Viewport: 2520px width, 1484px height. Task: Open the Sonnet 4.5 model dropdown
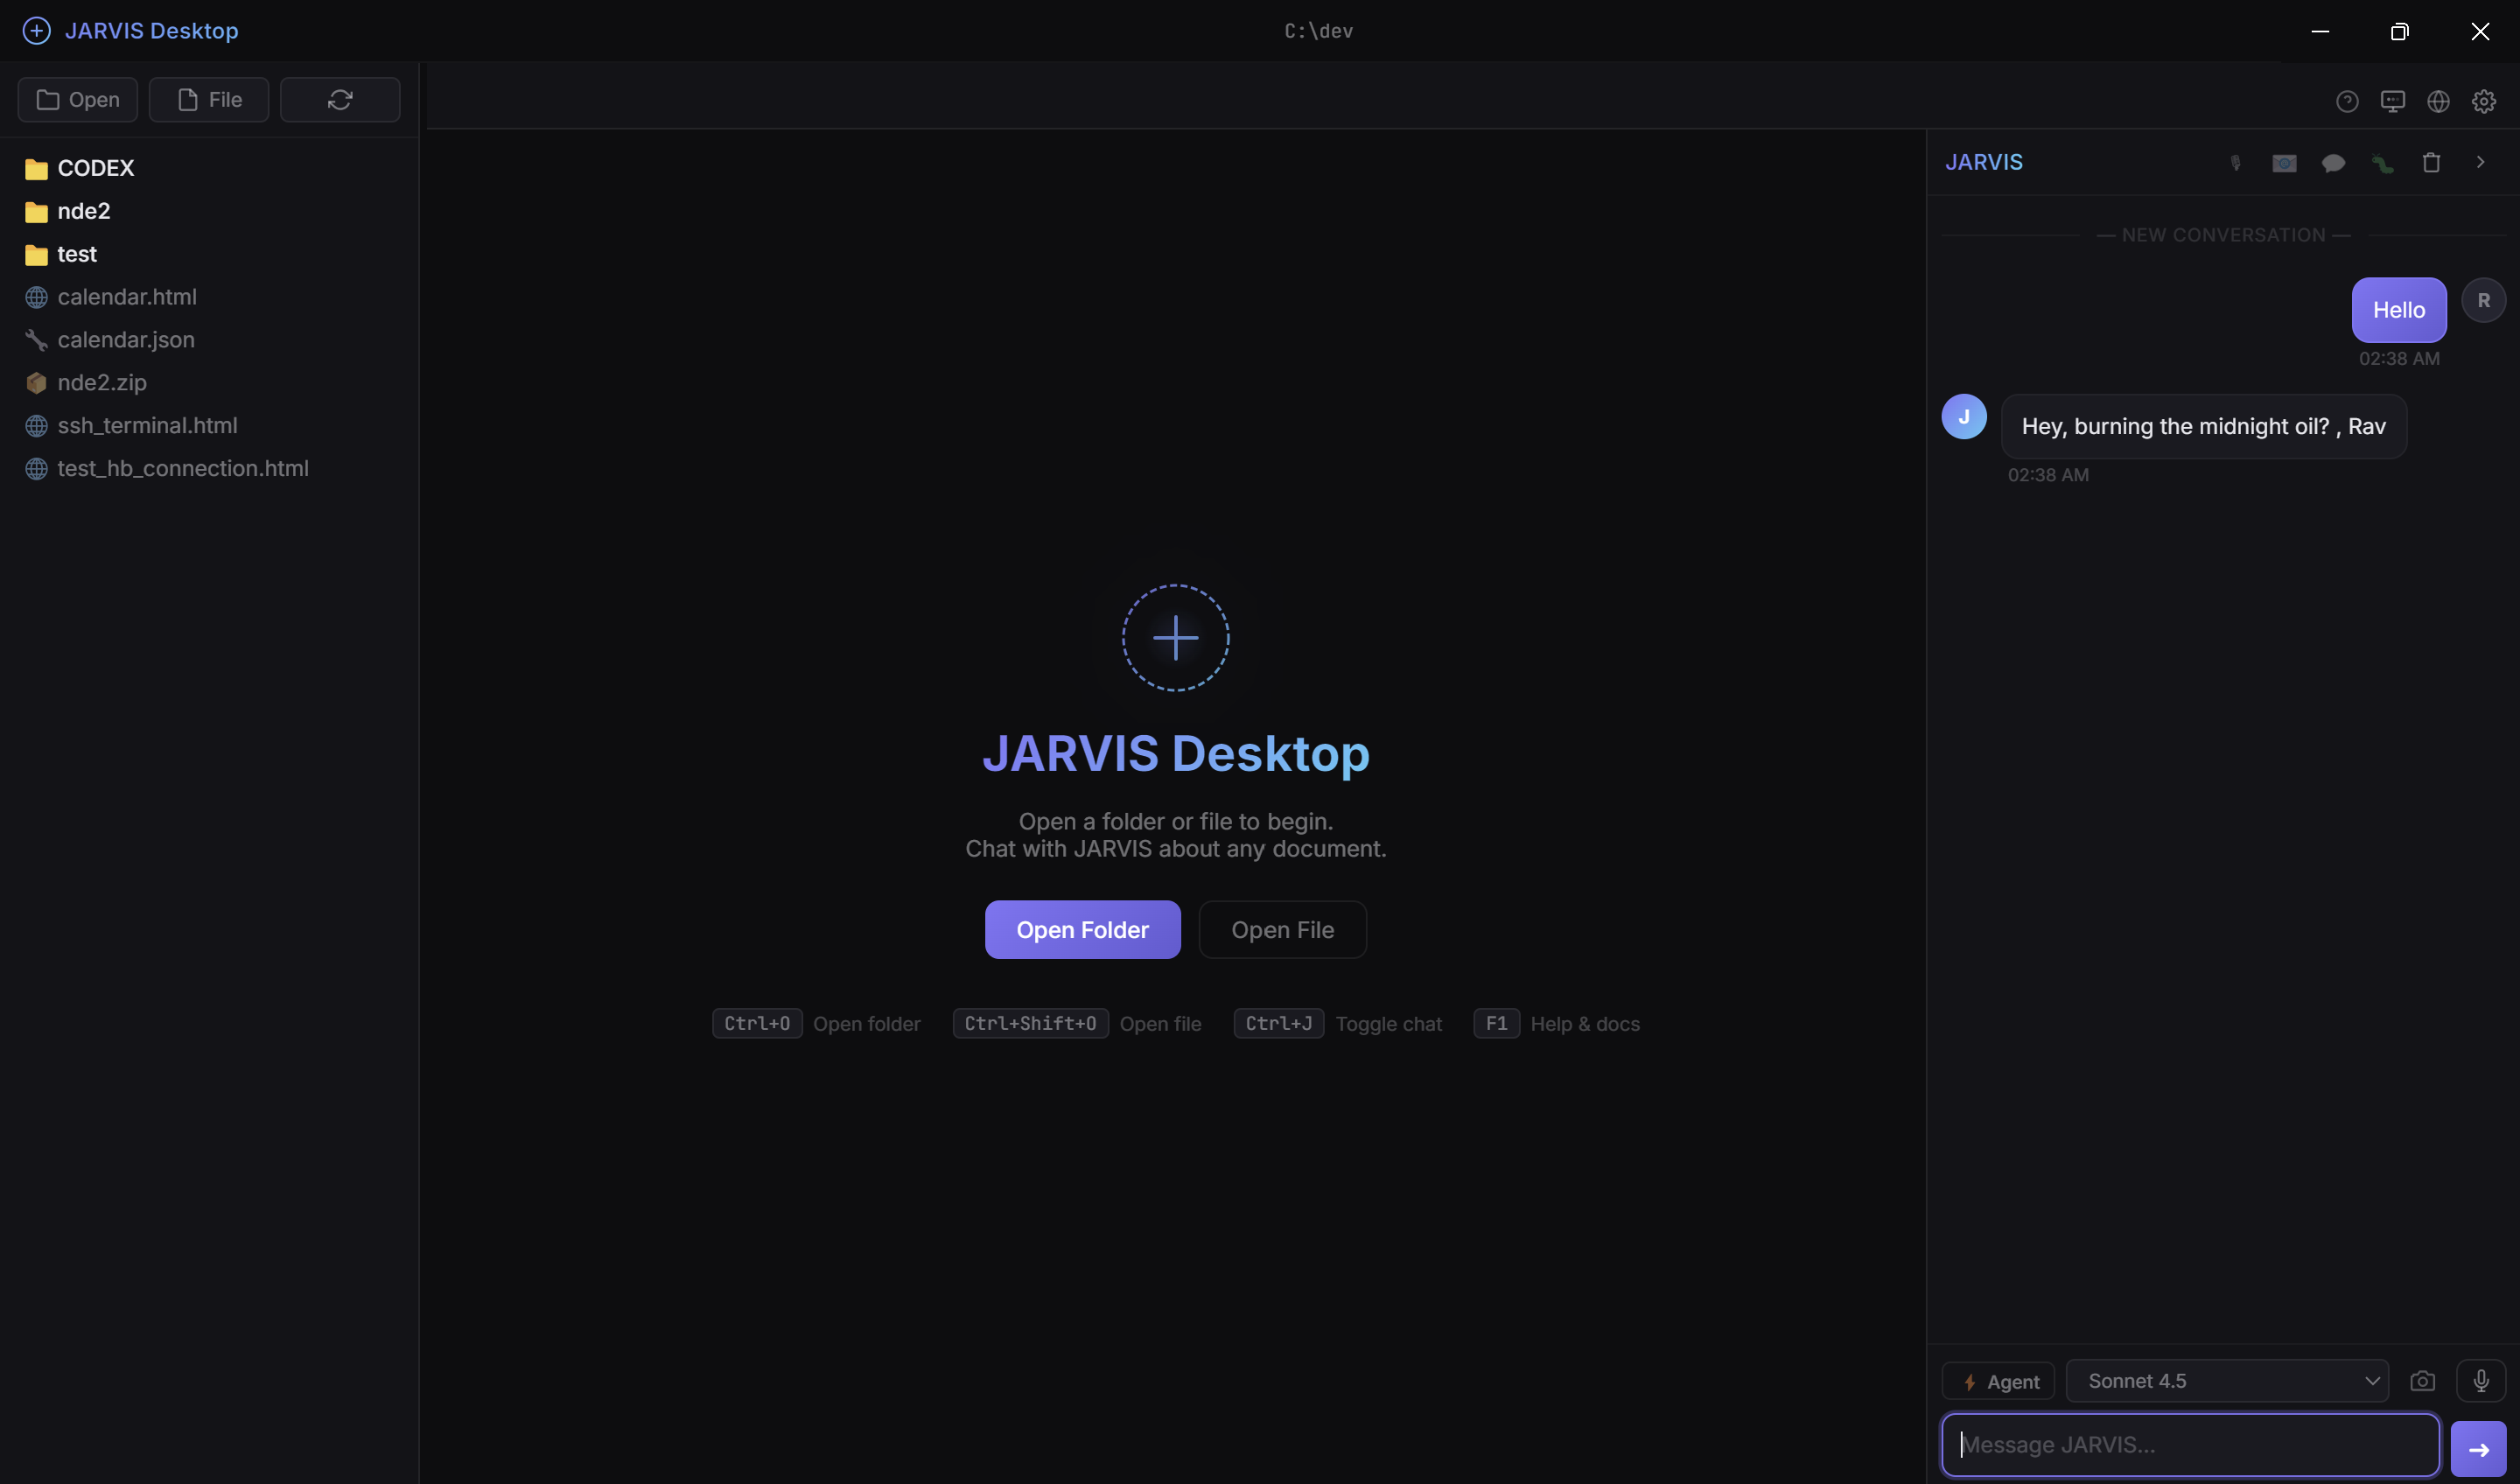pos(2227,1381)
